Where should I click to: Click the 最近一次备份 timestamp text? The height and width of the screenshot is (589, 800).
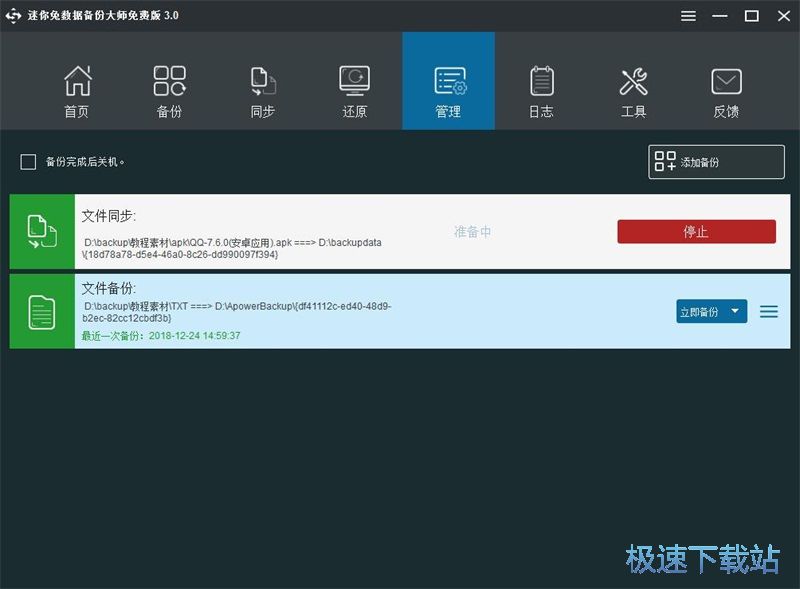161,336
